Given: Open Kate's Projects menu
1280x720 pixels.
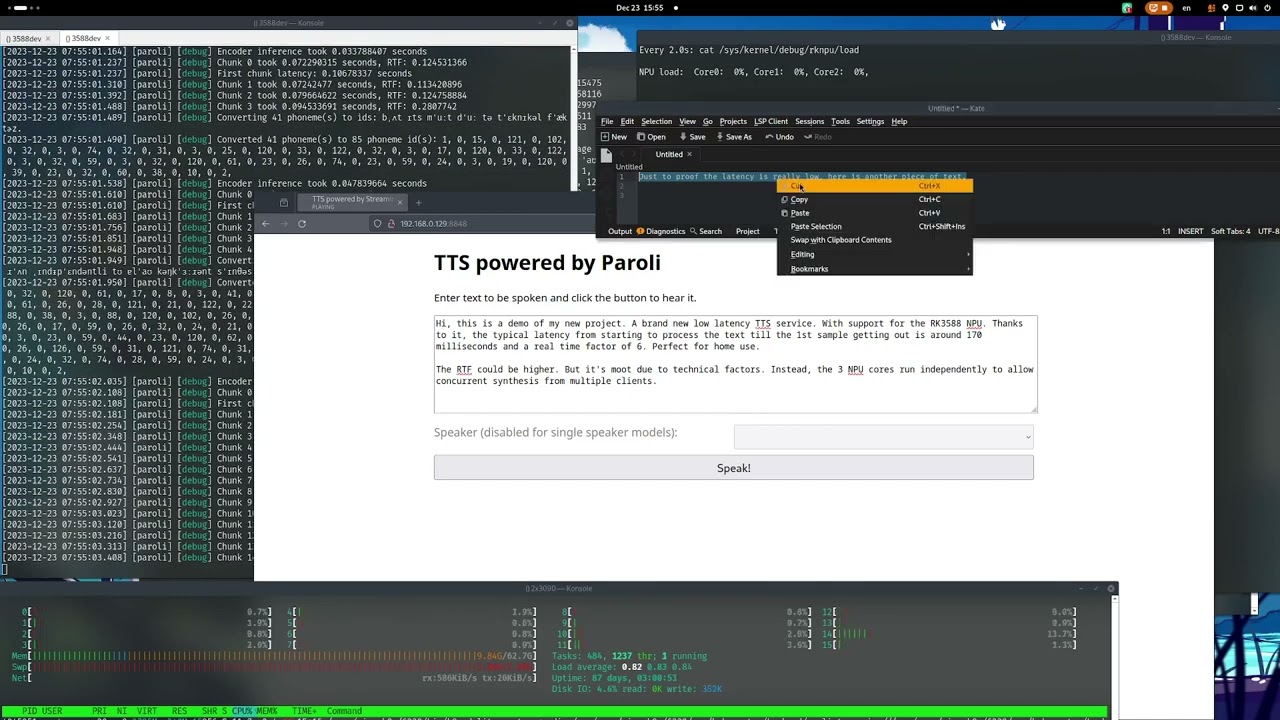Looking at the screenshot, I should [733, 122].
